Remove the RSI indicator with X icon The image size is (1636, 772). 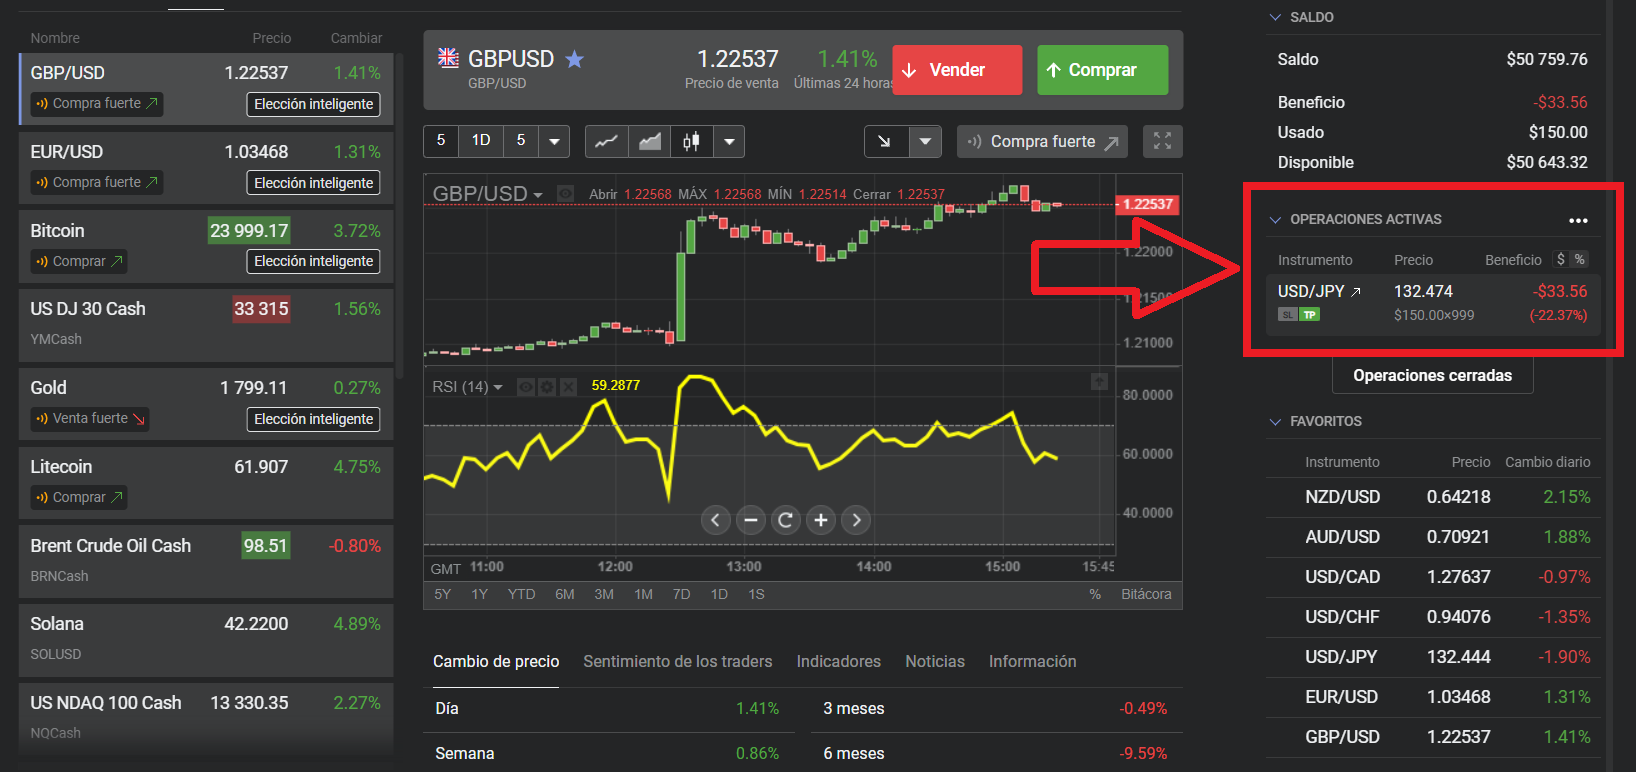[x=568, y=387]
